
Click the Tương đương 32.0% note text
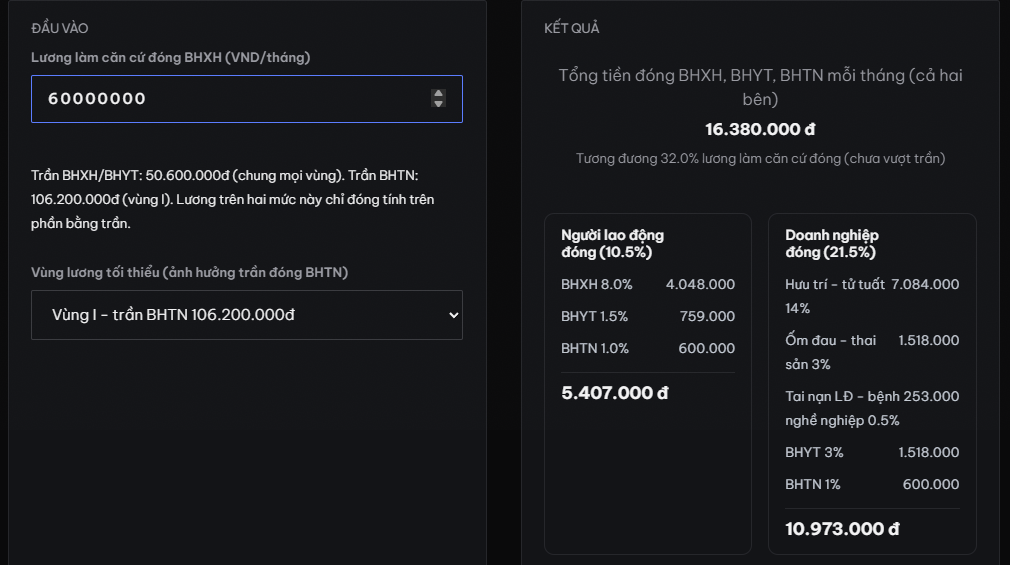(760, 158)
